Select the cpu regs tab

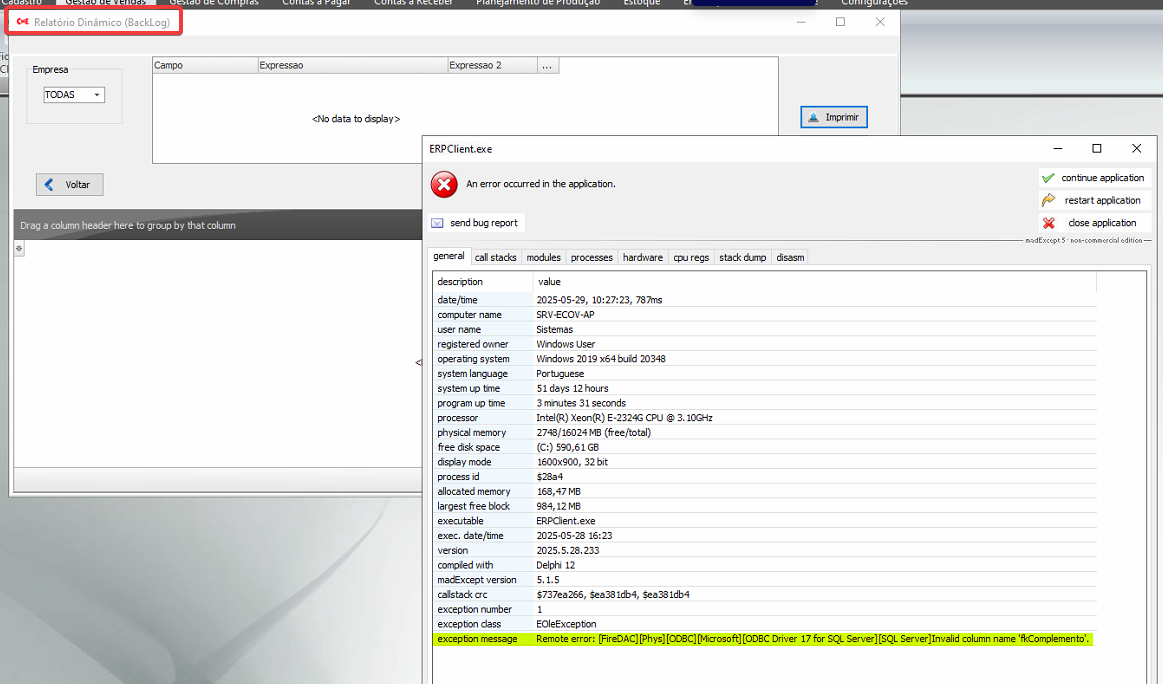(691, 257)
